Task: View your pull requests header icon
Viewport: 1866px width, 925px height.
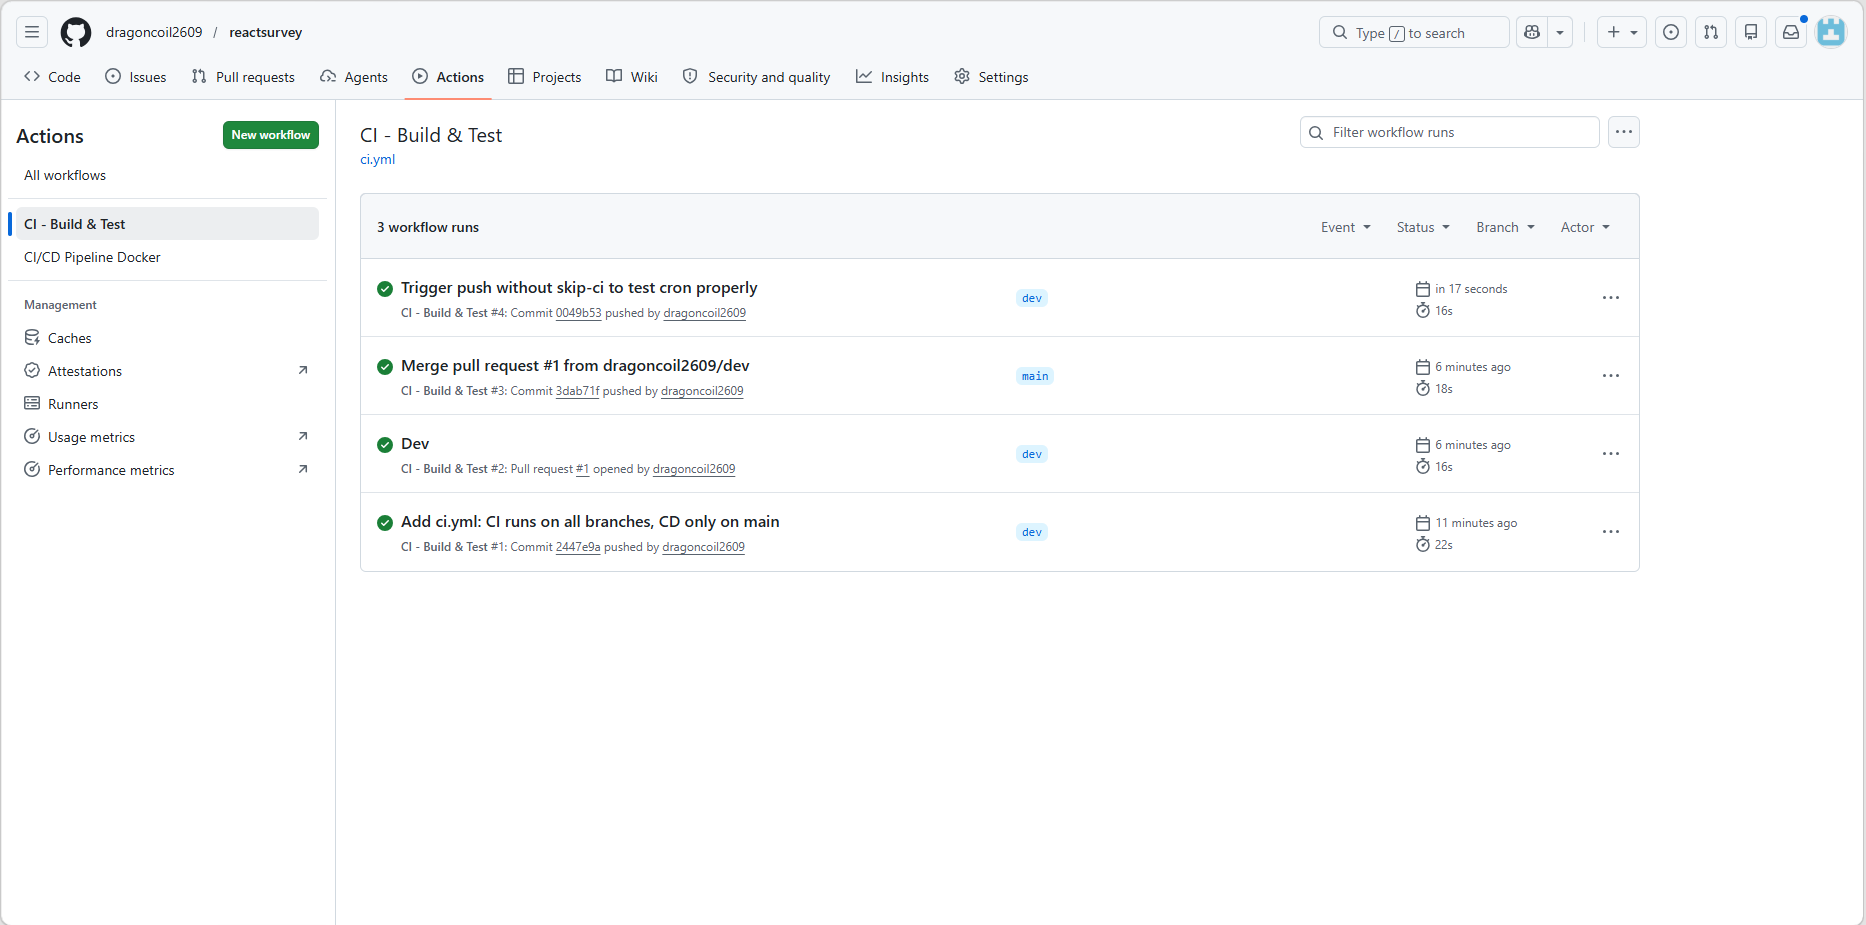Action: 1711,32
